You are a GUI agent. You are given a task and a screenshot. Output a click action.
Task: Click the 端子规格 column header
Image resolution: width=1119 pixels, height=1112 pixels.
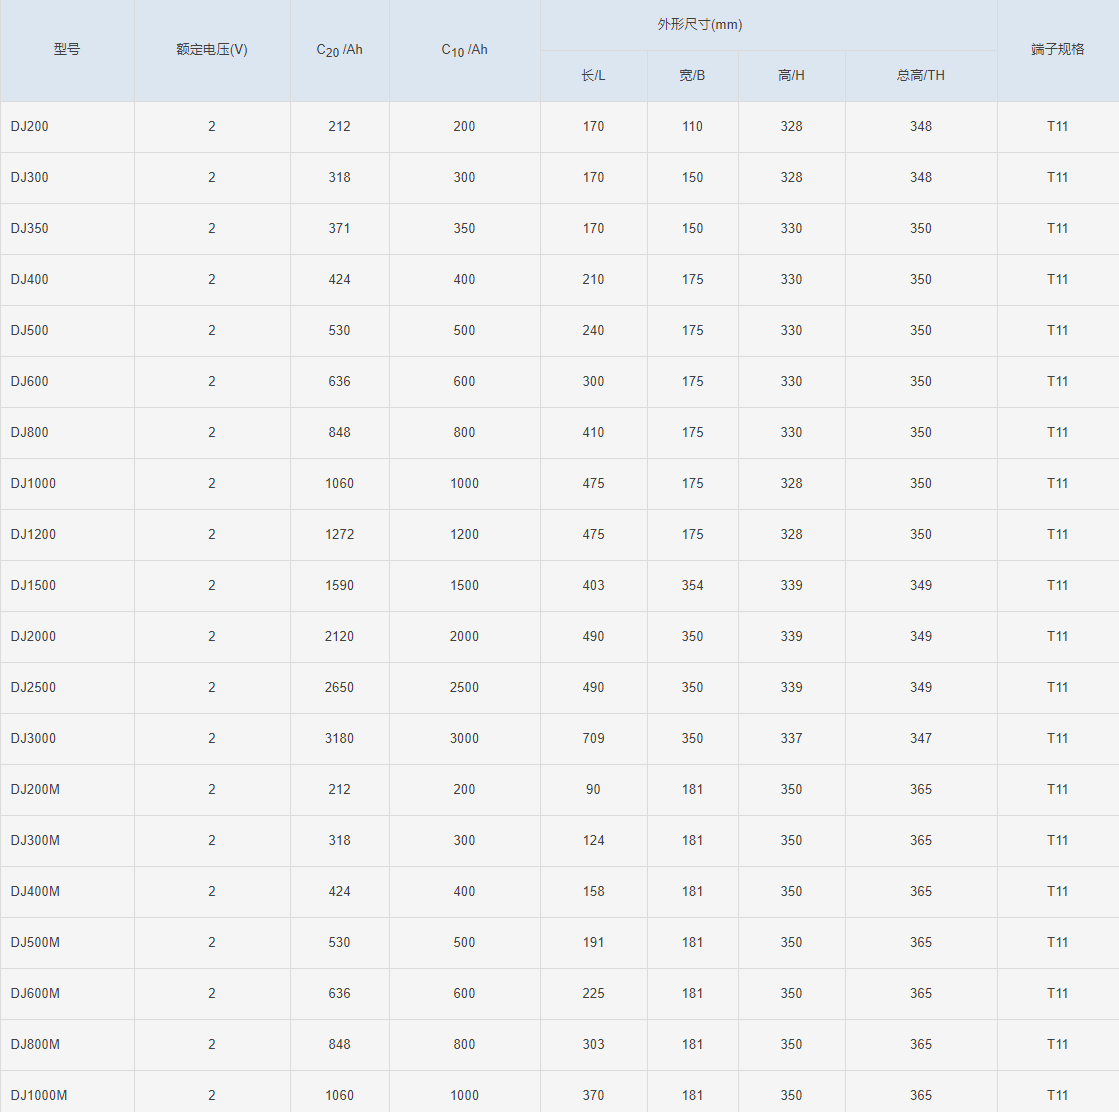point(1058,50)
